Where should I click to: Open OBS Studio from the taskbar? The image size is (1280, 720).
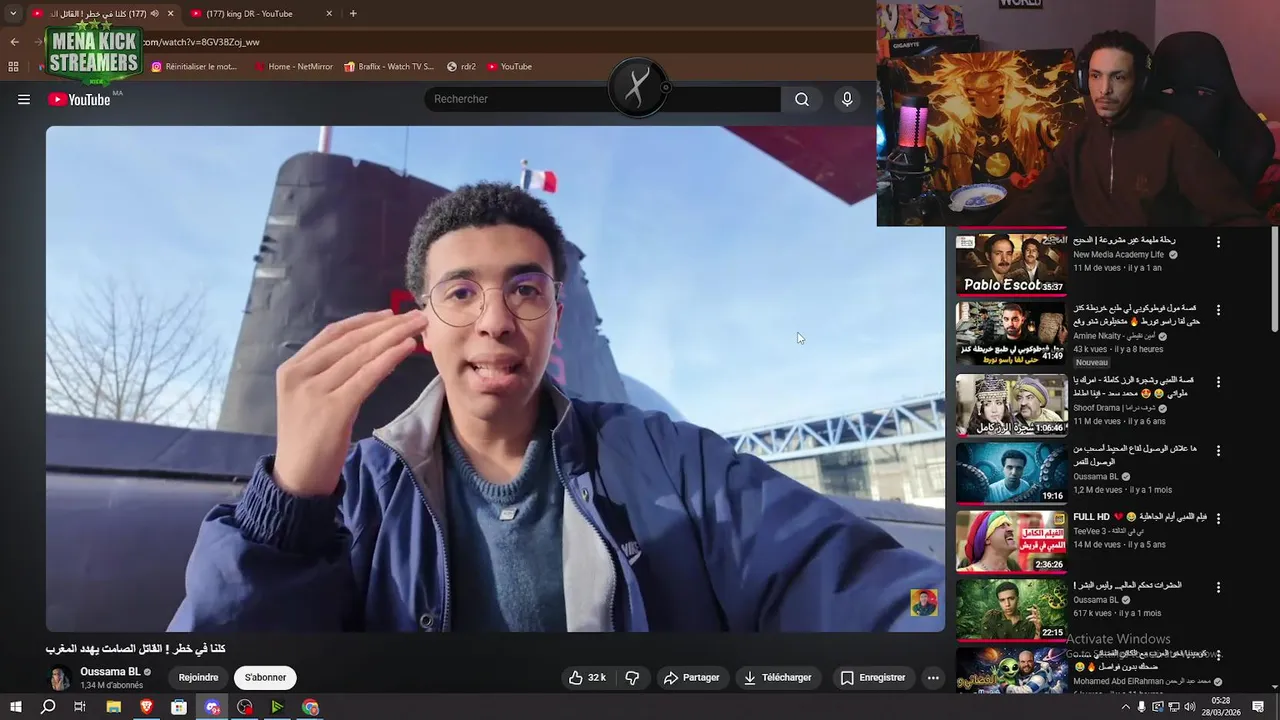245,707
